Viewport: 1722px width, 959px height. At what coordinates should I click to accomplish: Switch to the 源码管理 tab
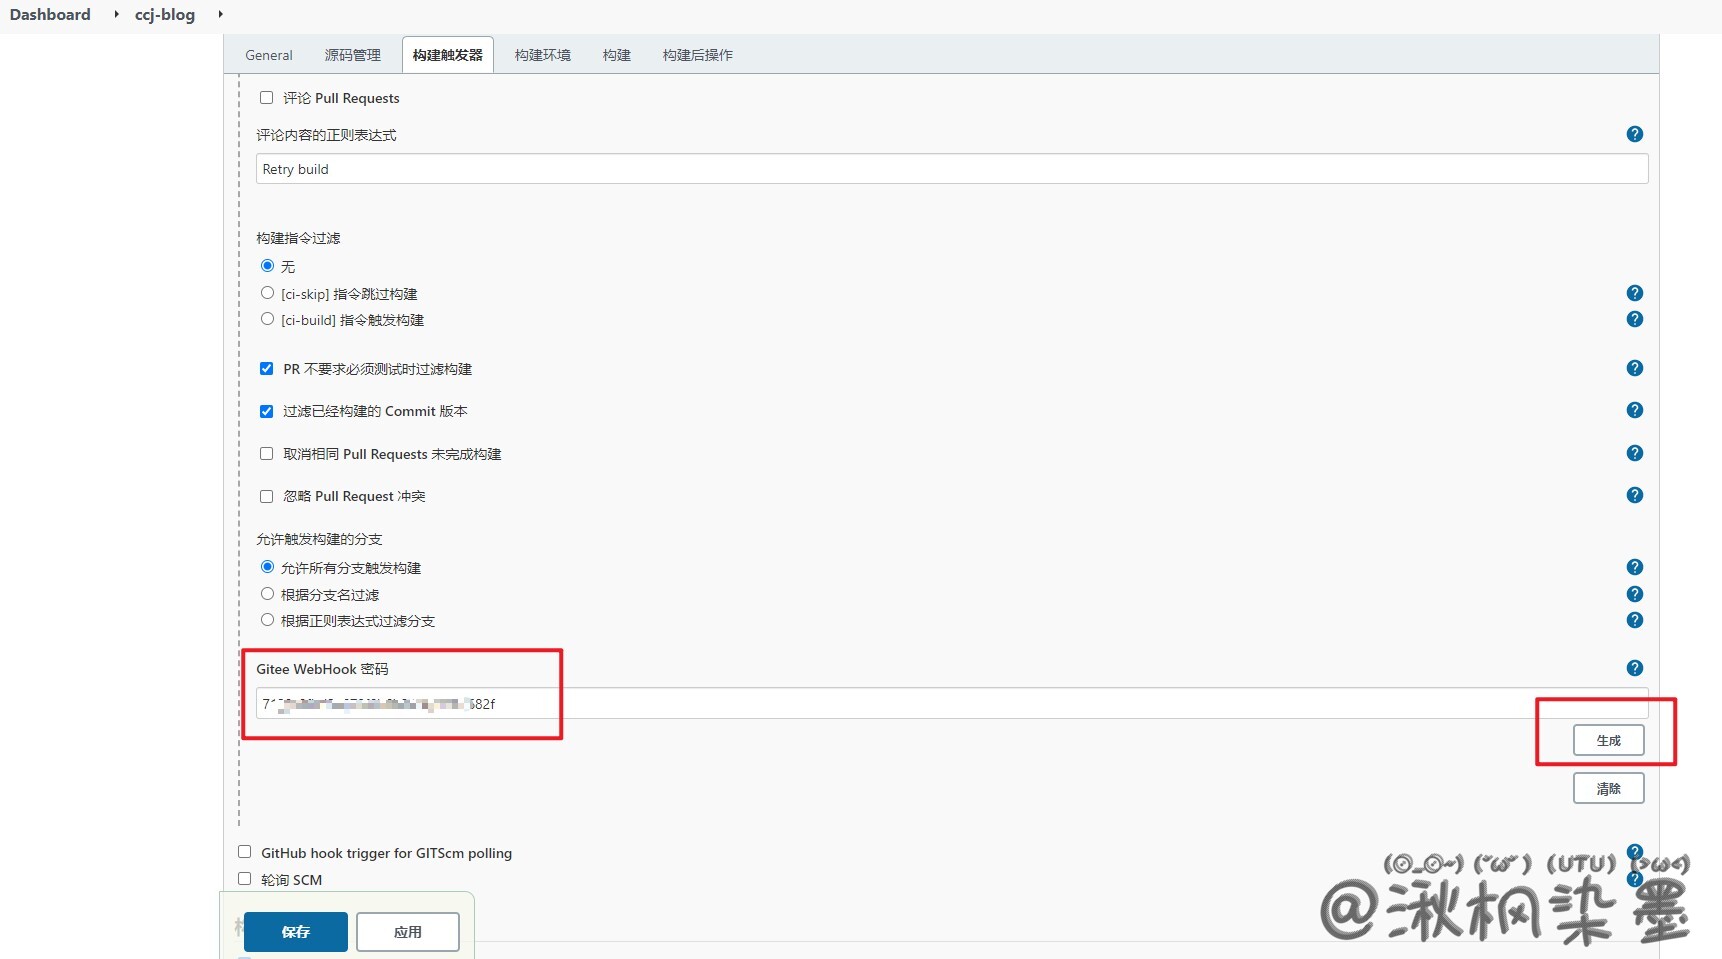[352, 55]
